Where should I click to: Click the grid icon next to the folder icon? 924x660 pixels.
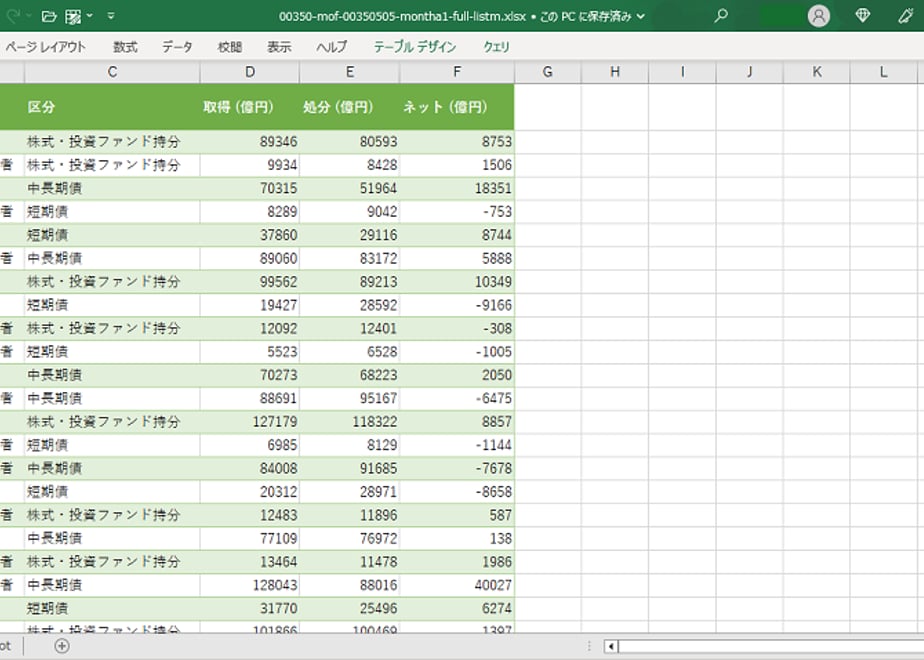[73, 16]
